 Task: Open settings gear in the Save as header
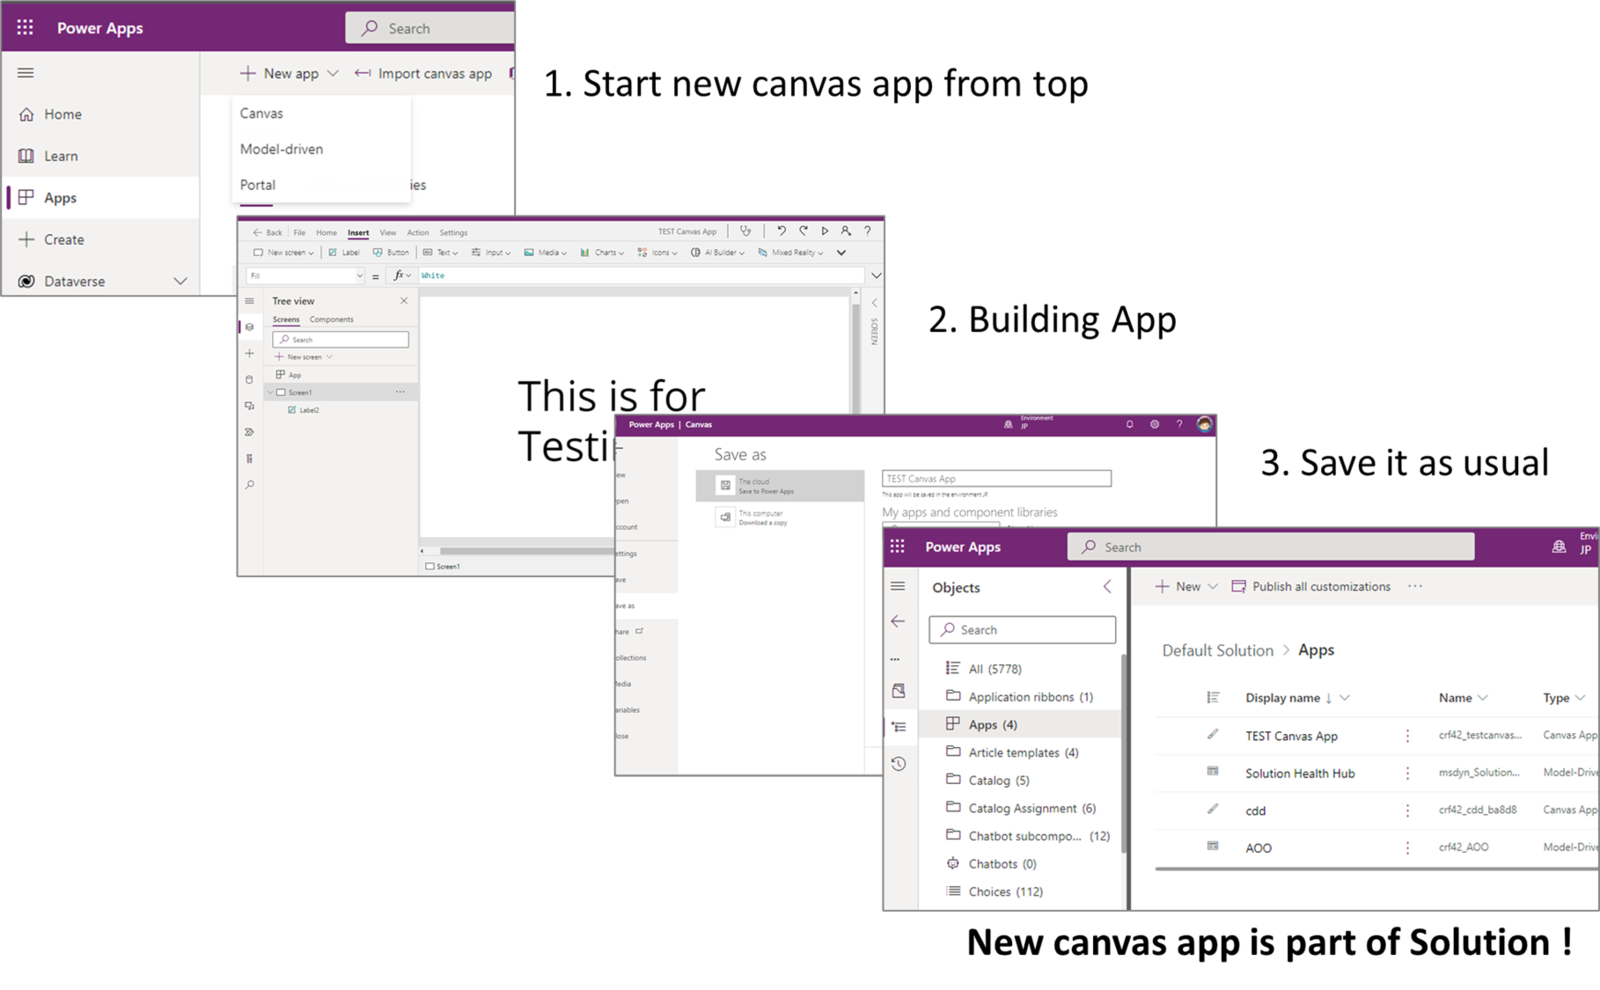[1155, 425]
